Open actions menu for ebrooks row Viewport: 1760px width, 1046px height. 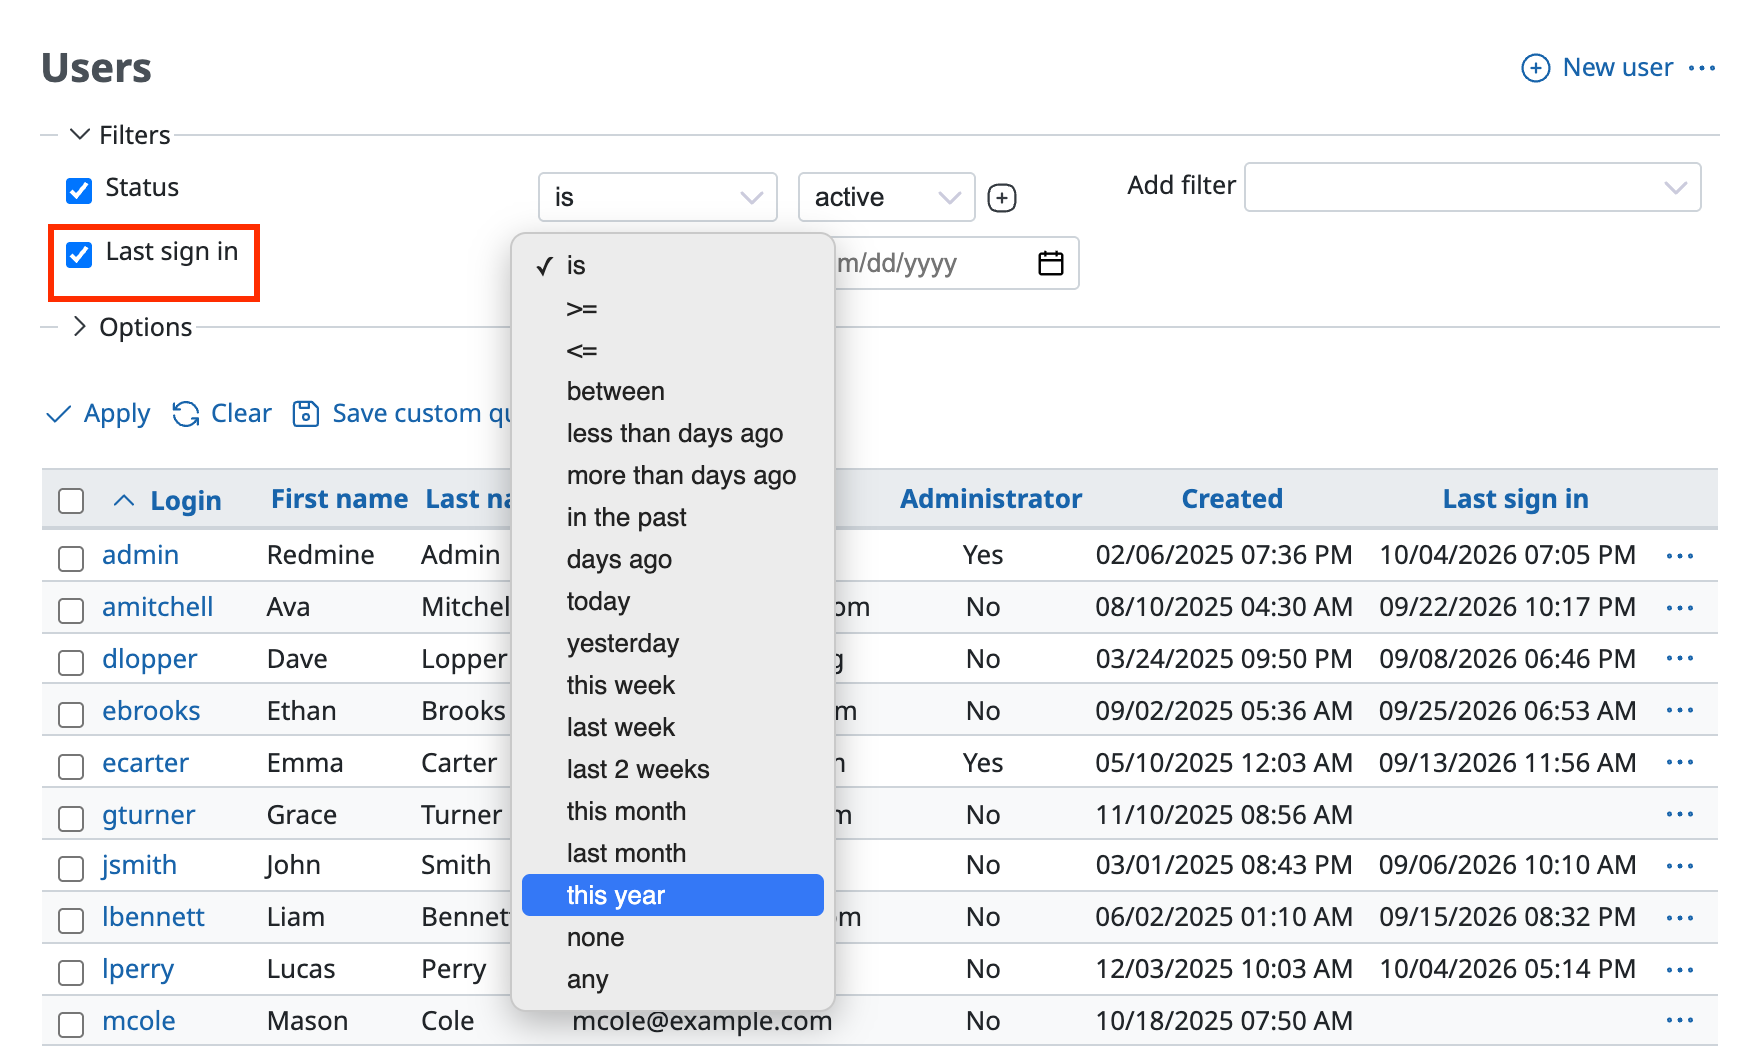point(1680,711)
